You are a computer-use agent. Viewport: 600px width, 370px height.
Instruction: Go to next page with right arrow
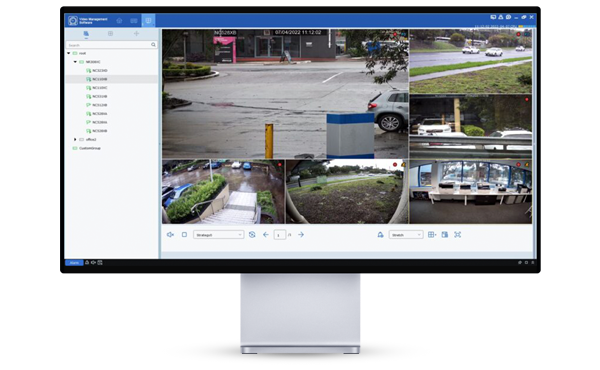(301, 235)
